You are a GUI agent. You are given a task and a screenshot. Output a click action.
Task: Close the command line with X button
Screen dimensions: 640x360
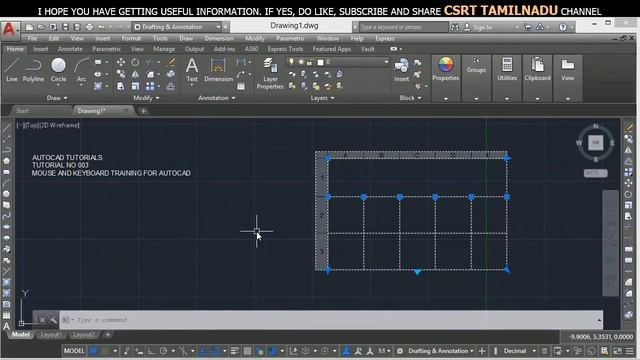(42, 320)
